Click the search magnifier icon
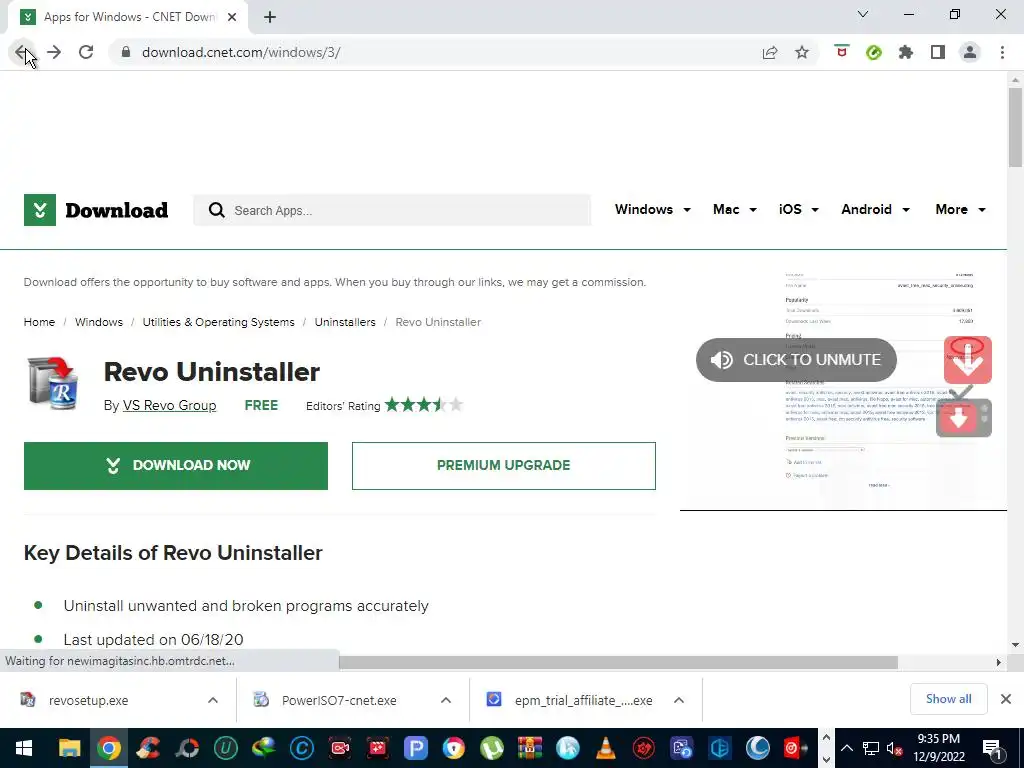1024x768 pixels. pyautogui.click(x=216, y=210)
